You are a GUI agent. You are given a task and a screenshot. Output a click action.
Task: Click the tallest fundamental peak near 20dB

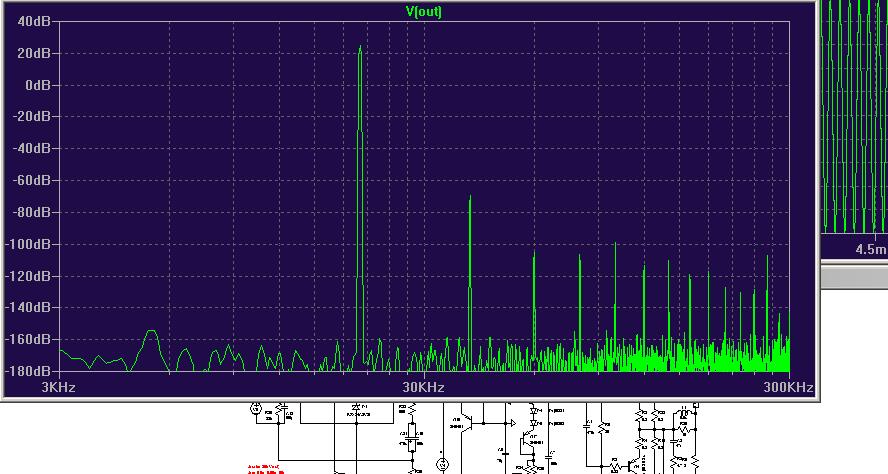[x=360, y=51]
